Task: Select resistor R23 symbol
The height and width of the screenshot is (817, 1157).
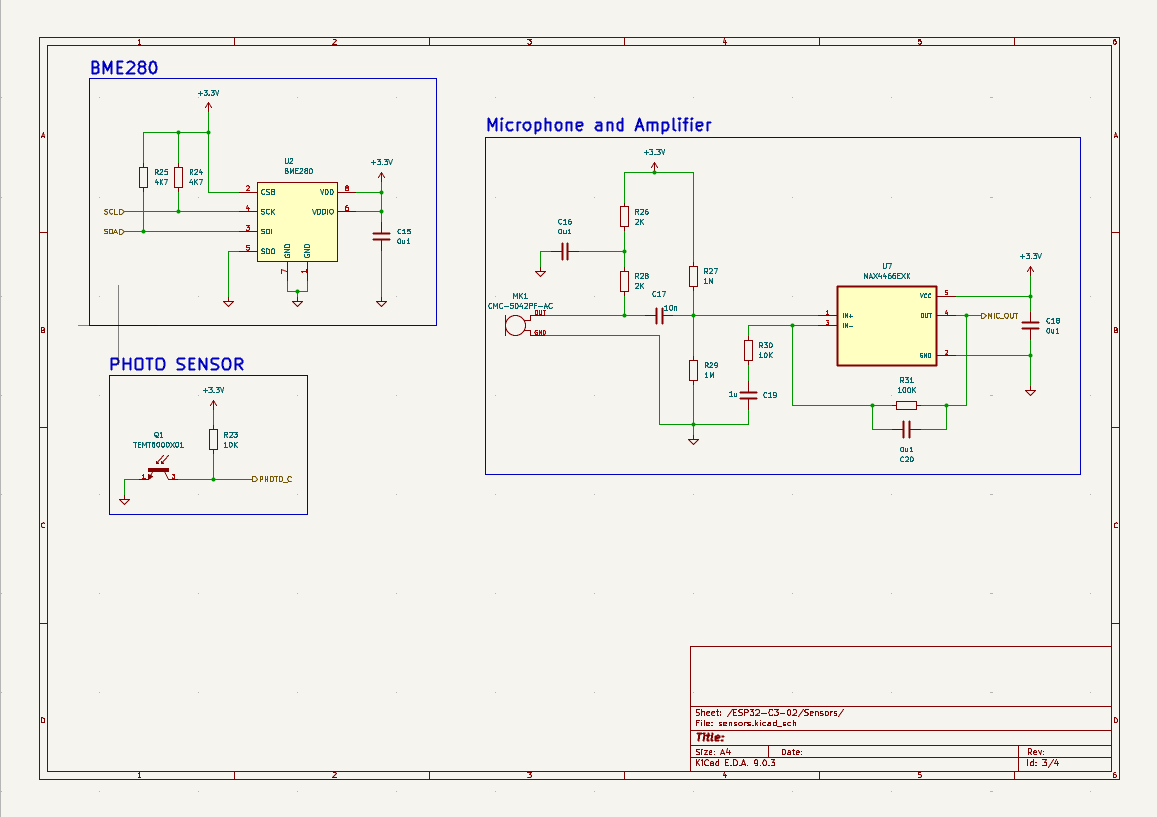Action: tap(213, 440)
